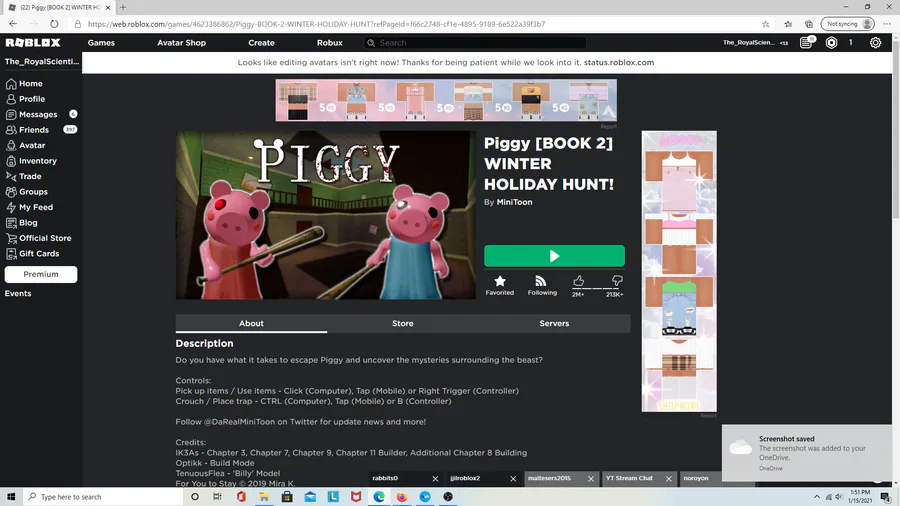Click the vertical Shop Now clothing ad
The height and width of the screenshot is (506, 900).
click(x=679, y=271)
